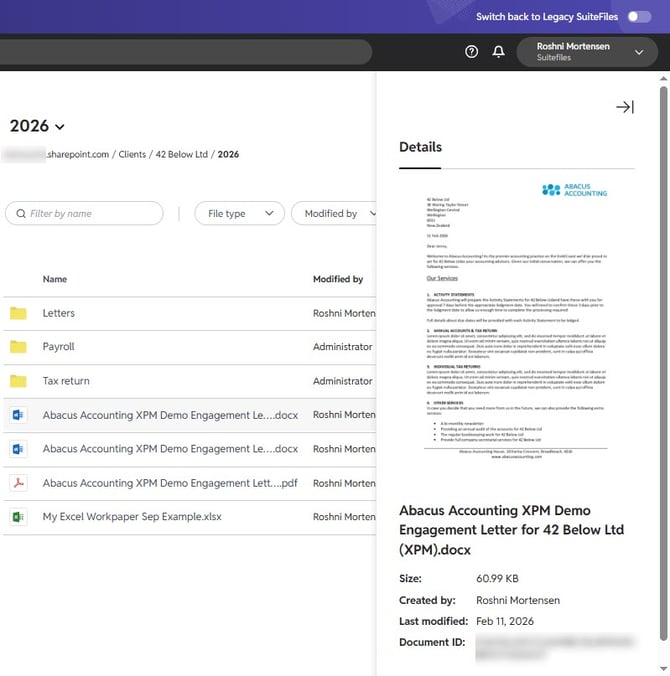Screen dimensions: 670x676
Task: Click the Payroll folder icon
Action: coord(18,347)
